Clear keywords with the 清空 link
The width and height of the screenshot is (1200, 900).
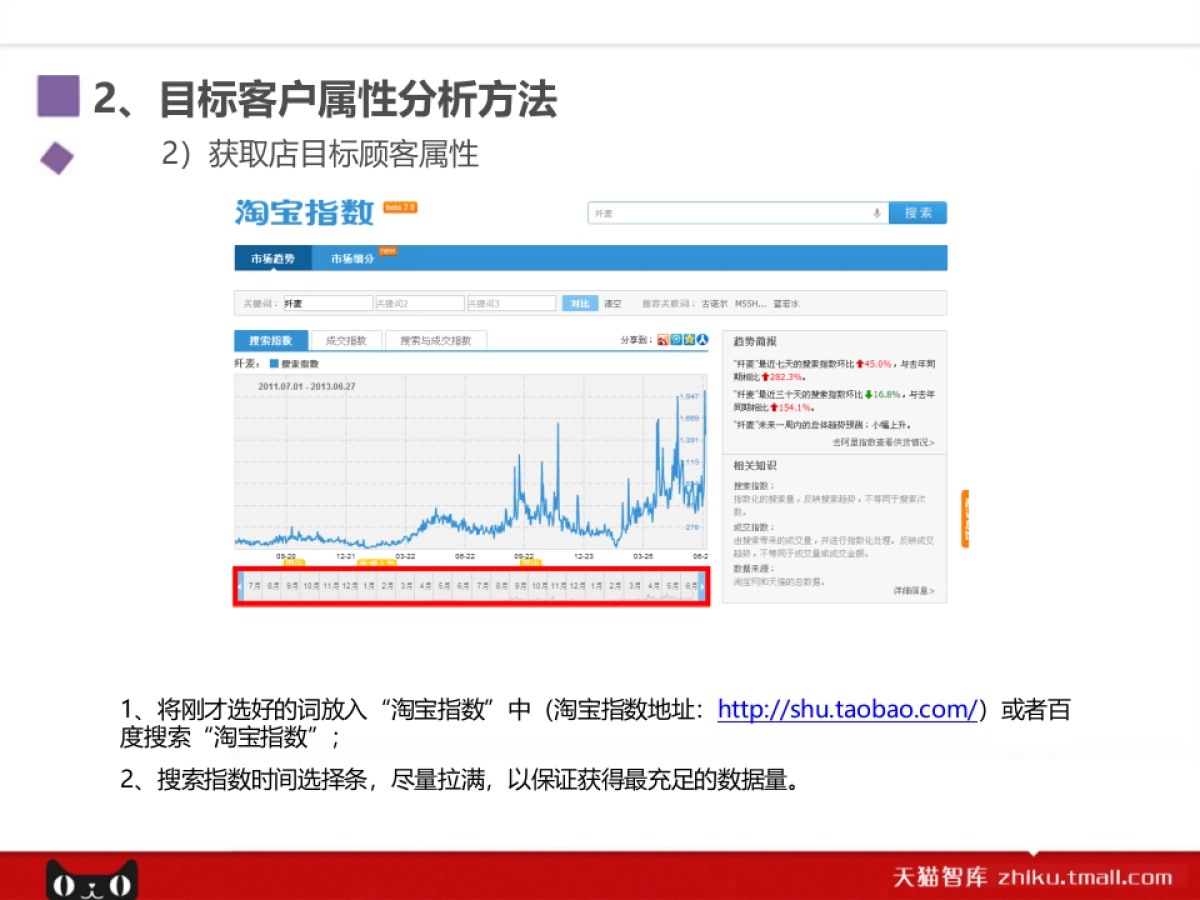coord(614,302)
